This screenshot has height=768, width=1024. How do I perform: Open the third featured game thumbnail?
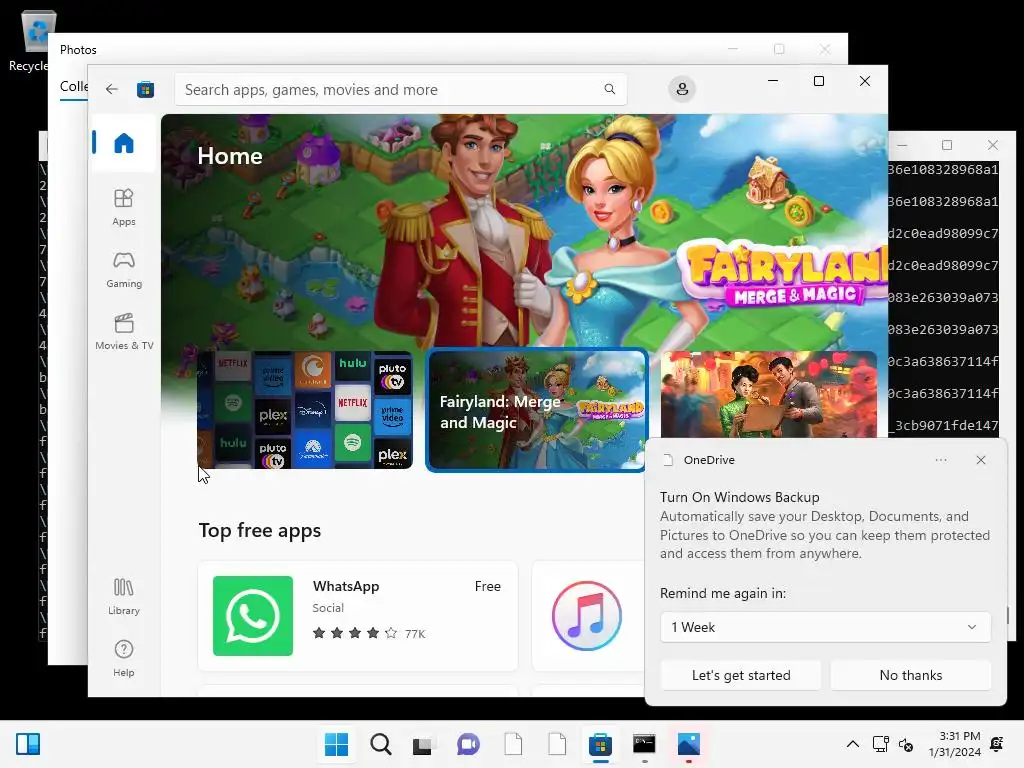point(769,394)
